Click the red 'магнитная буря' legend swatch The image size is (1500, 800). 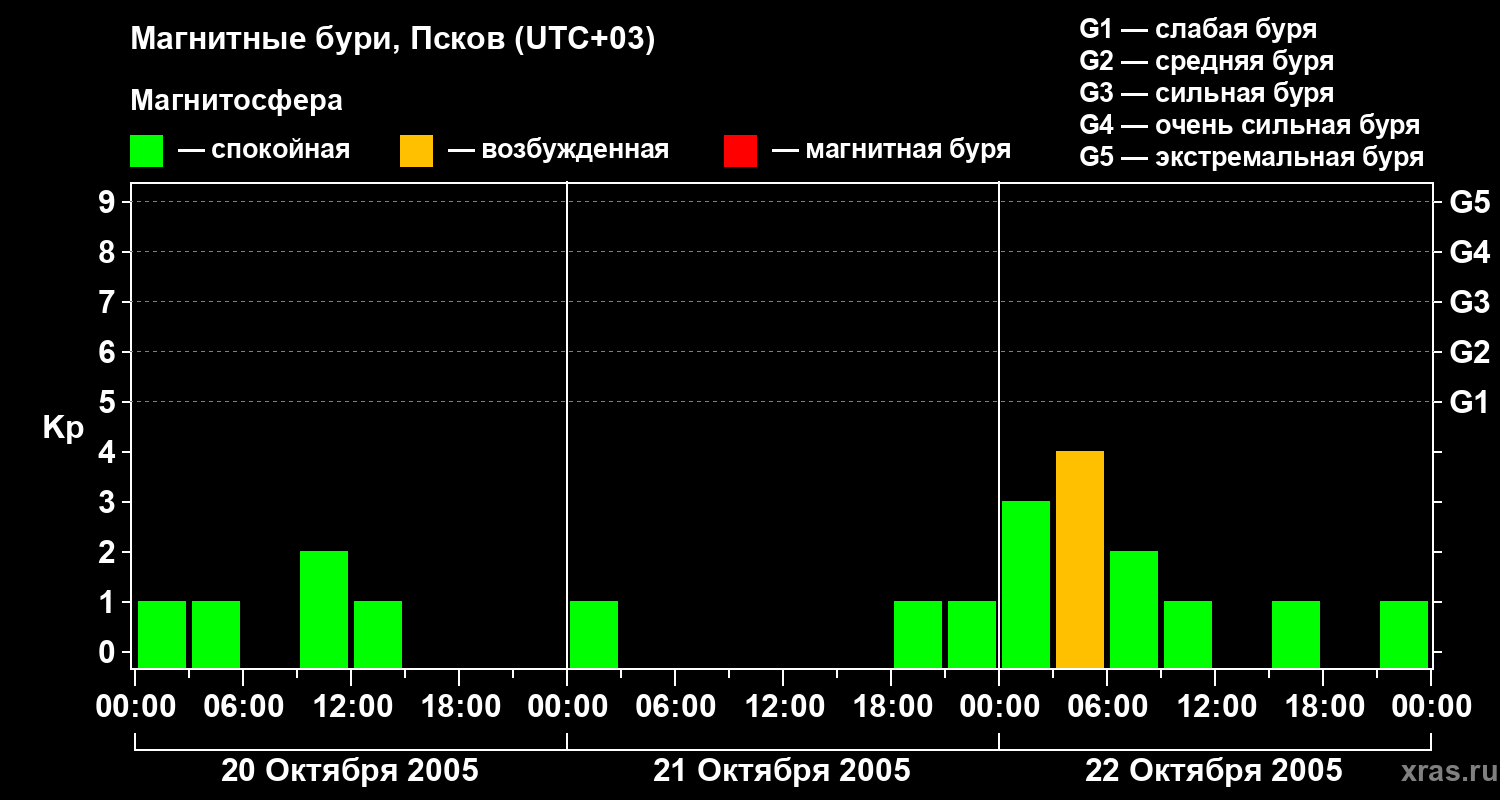[740, 151]
